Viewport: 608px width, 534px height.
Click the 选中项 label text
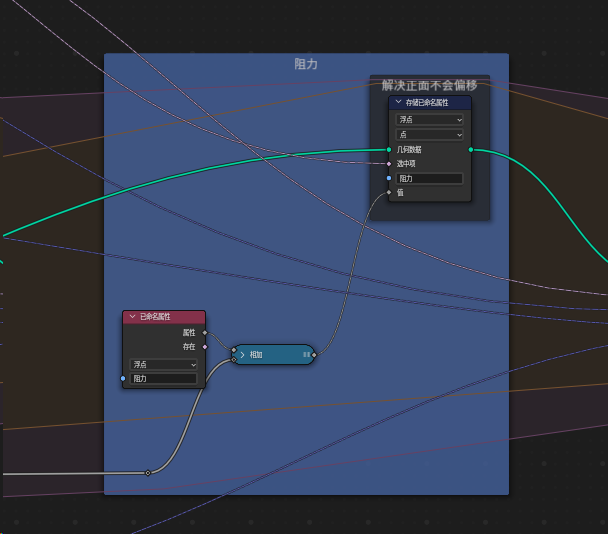click(406, 164)
